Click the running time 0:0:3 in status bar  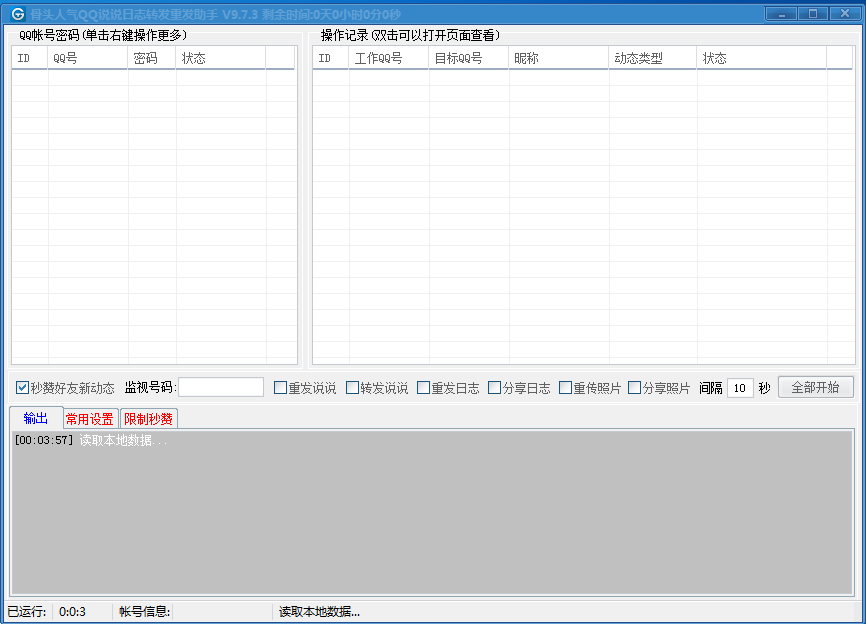pyautogui.click(x=72, y=611)
